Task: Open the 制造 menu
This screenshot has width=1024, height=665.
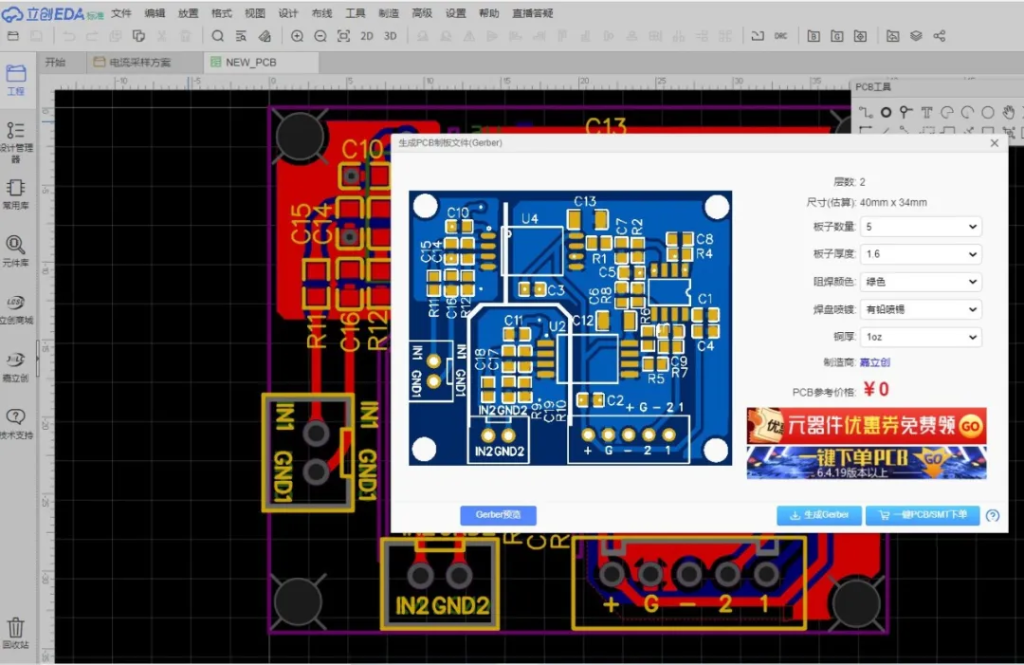Action: 388,13
